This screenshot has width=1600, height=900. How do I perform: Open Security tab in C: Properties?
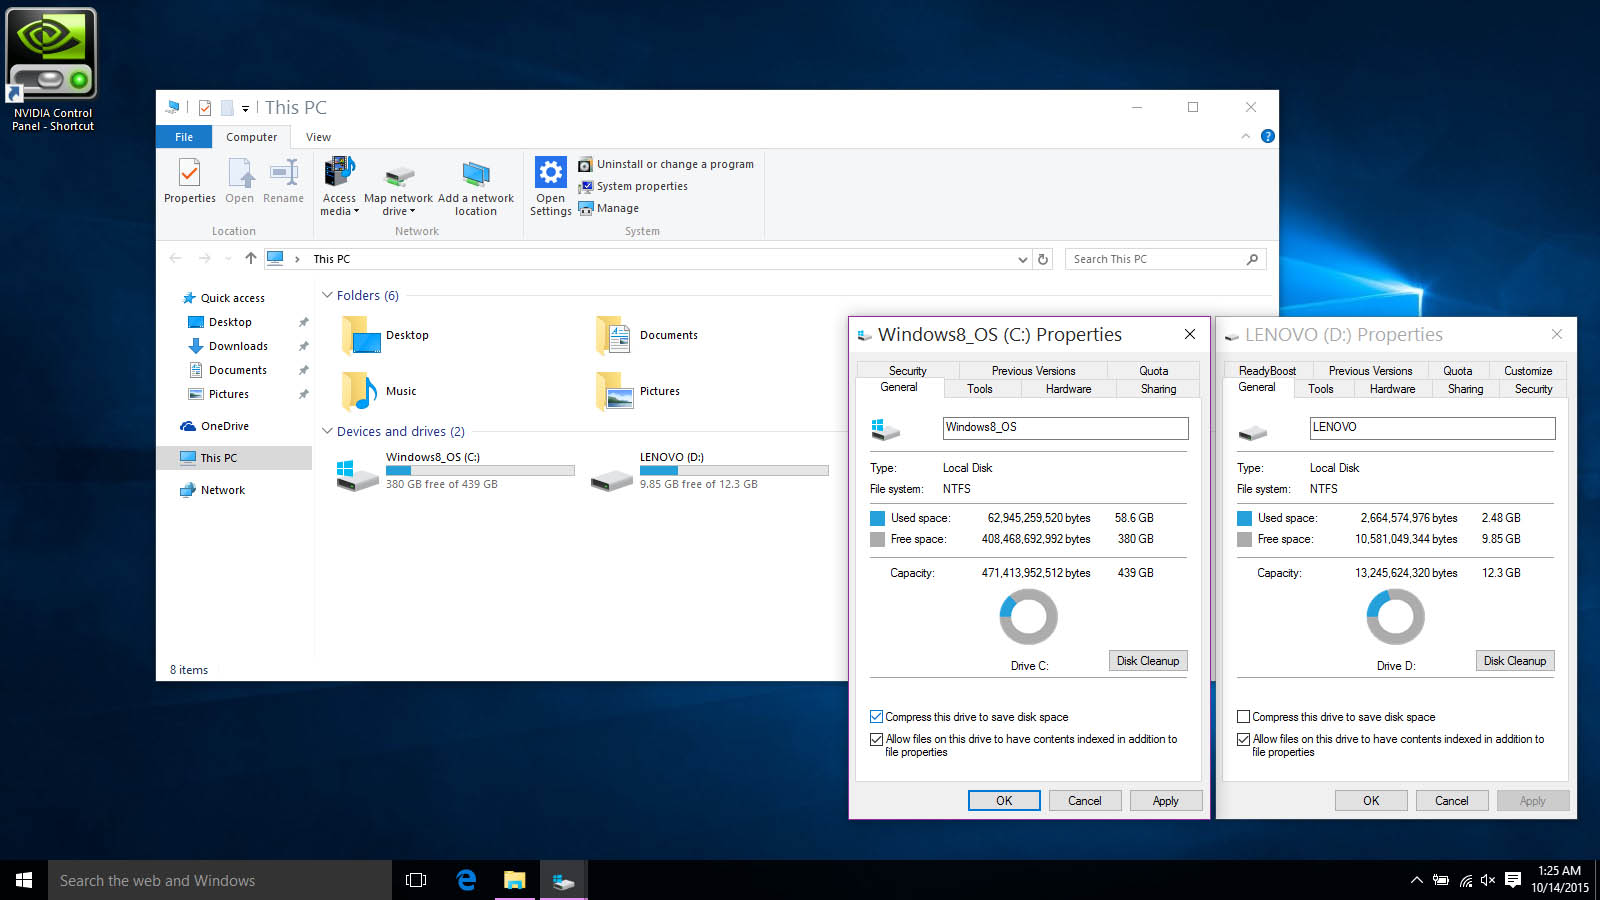click(907, 371)
